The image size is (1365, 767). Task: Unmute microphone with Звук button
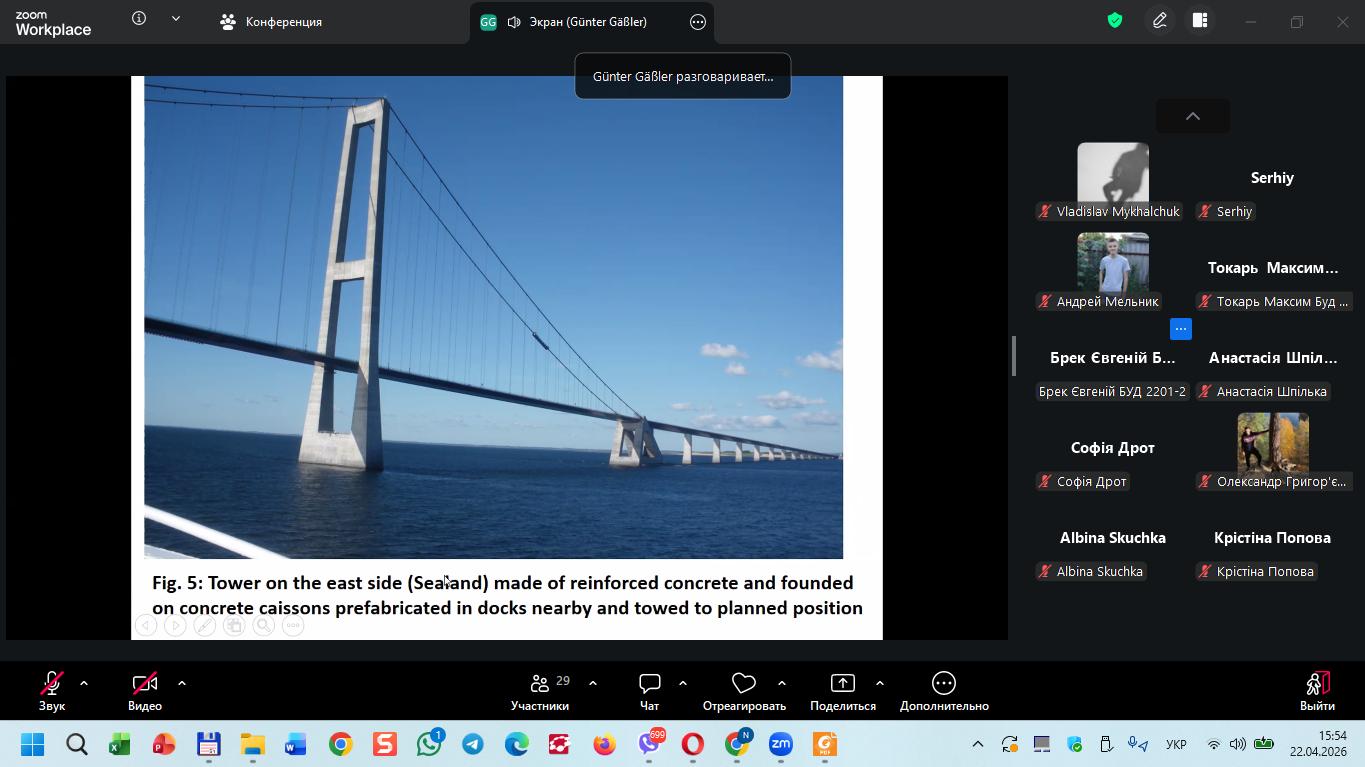(52, 684)
